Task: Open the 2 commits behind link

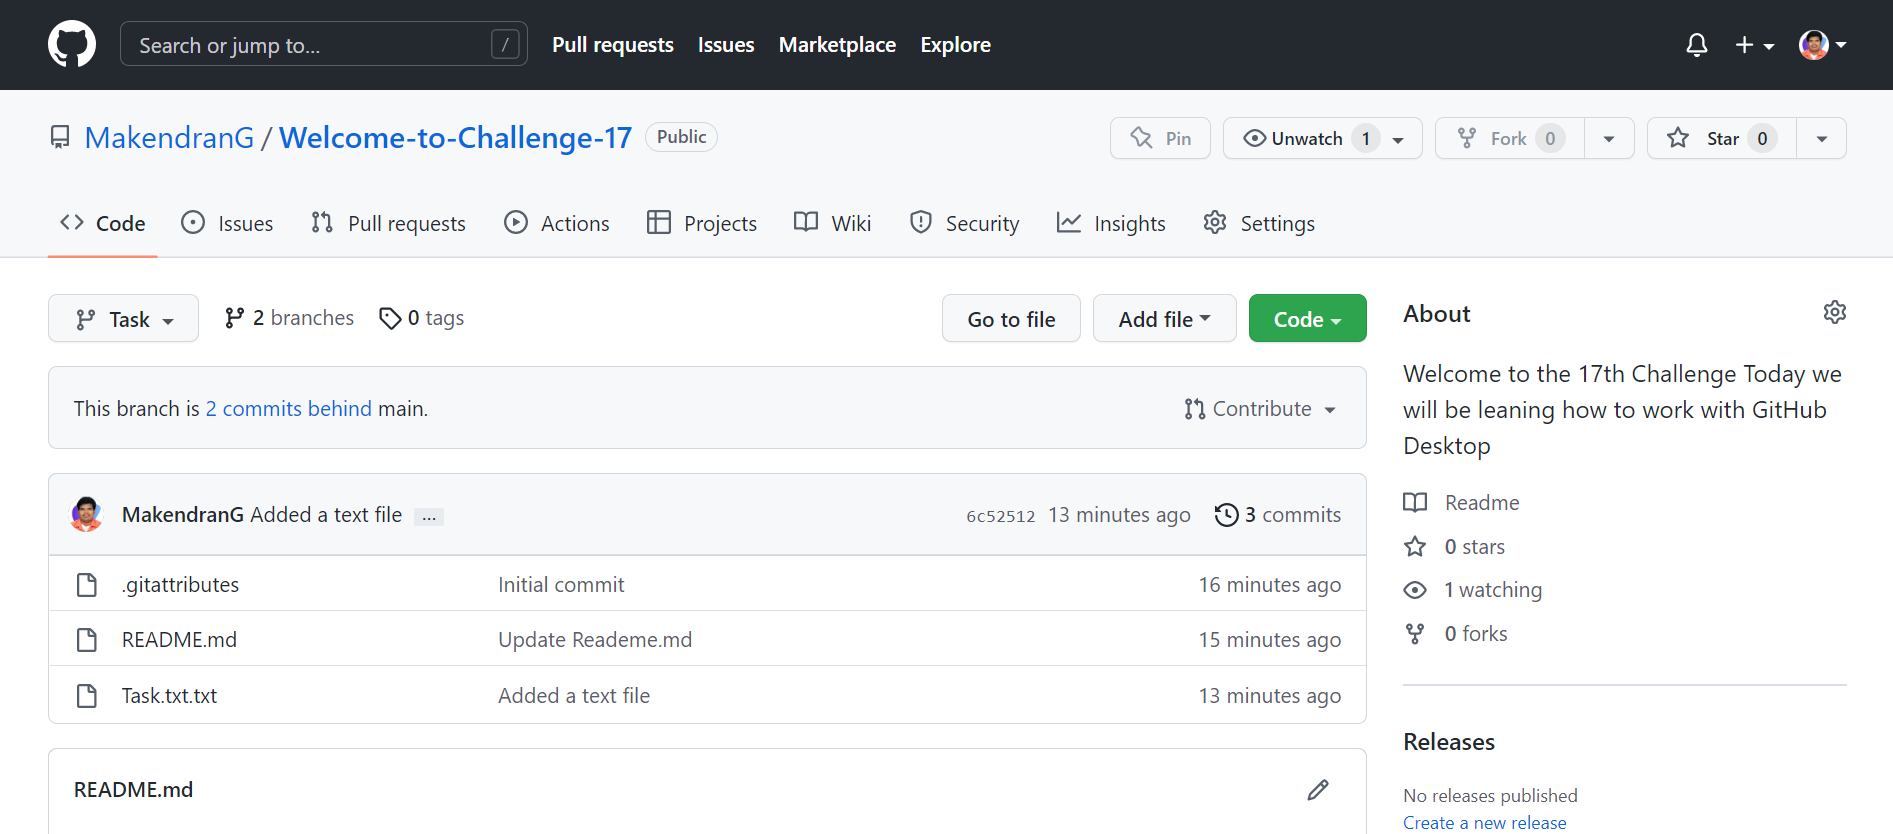Action: pos(289,409)
